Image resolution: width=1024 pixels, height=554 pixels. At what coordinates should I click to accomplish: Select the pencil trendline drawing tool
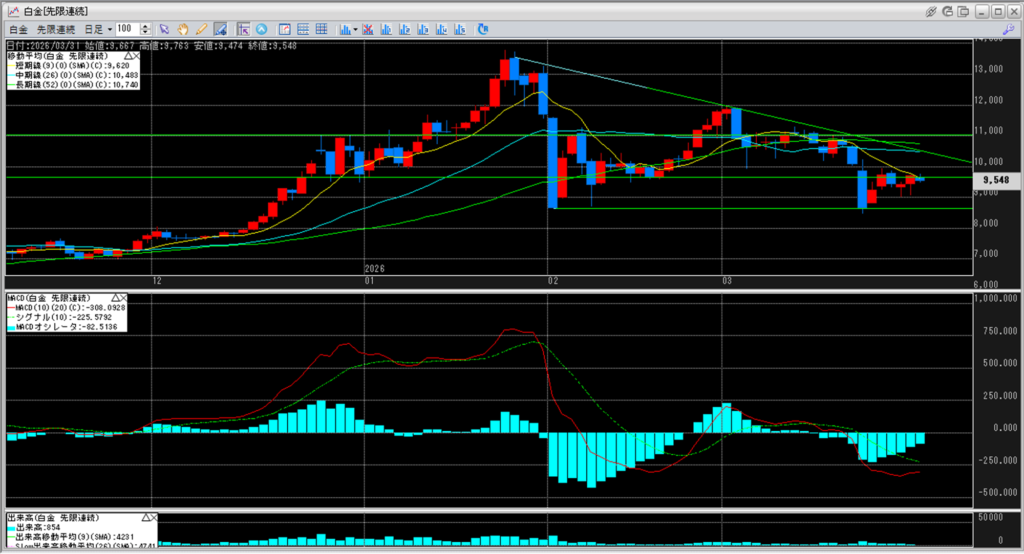point(202,29)
